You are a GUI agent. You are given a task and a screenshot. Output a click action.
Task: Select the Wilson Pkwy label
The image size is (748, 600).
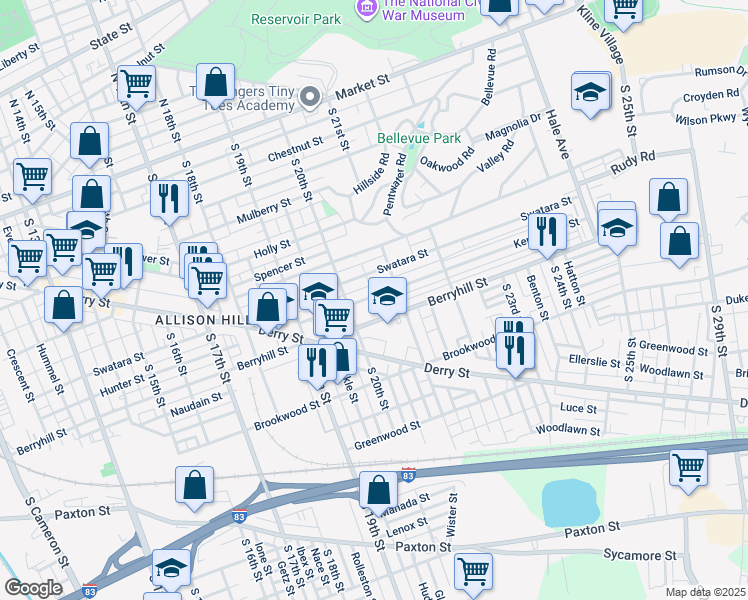tap(706, 119)
